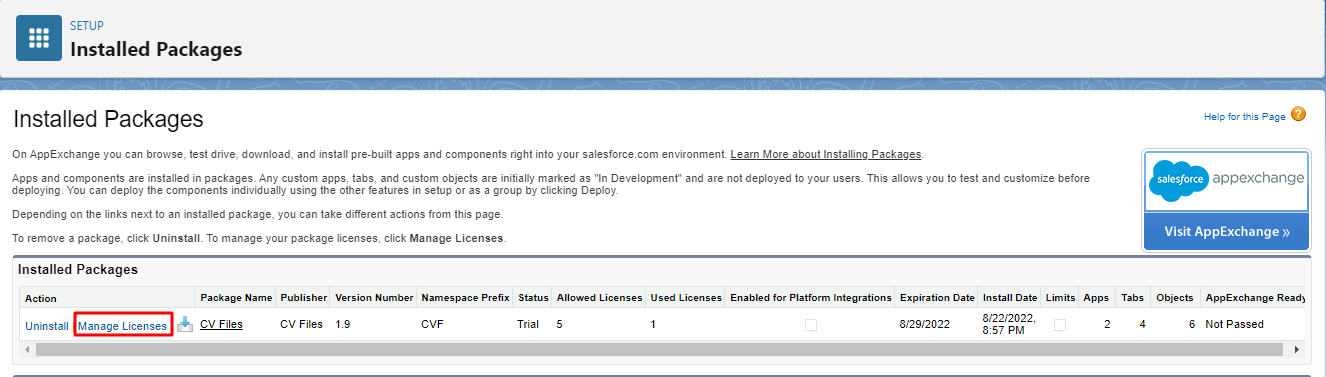Toggle Enabled for Platform Integrations checkbox
Image resolution: width=1326 pixels, height=377 pixels.
[811, 325]
